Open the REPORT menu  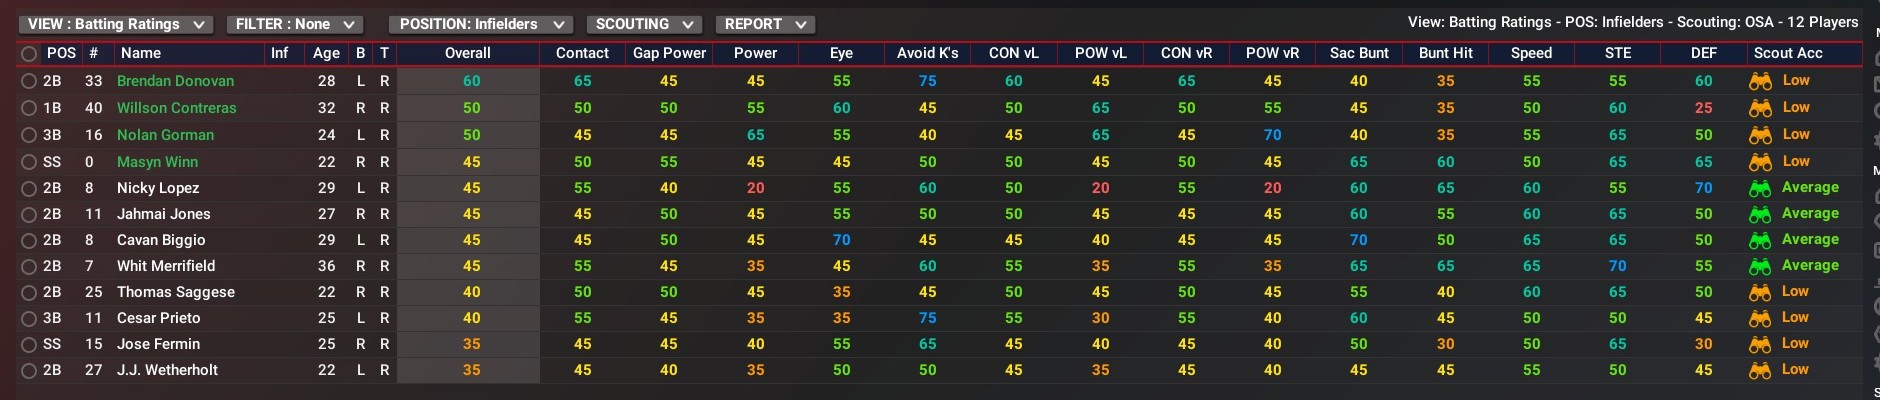765,24
